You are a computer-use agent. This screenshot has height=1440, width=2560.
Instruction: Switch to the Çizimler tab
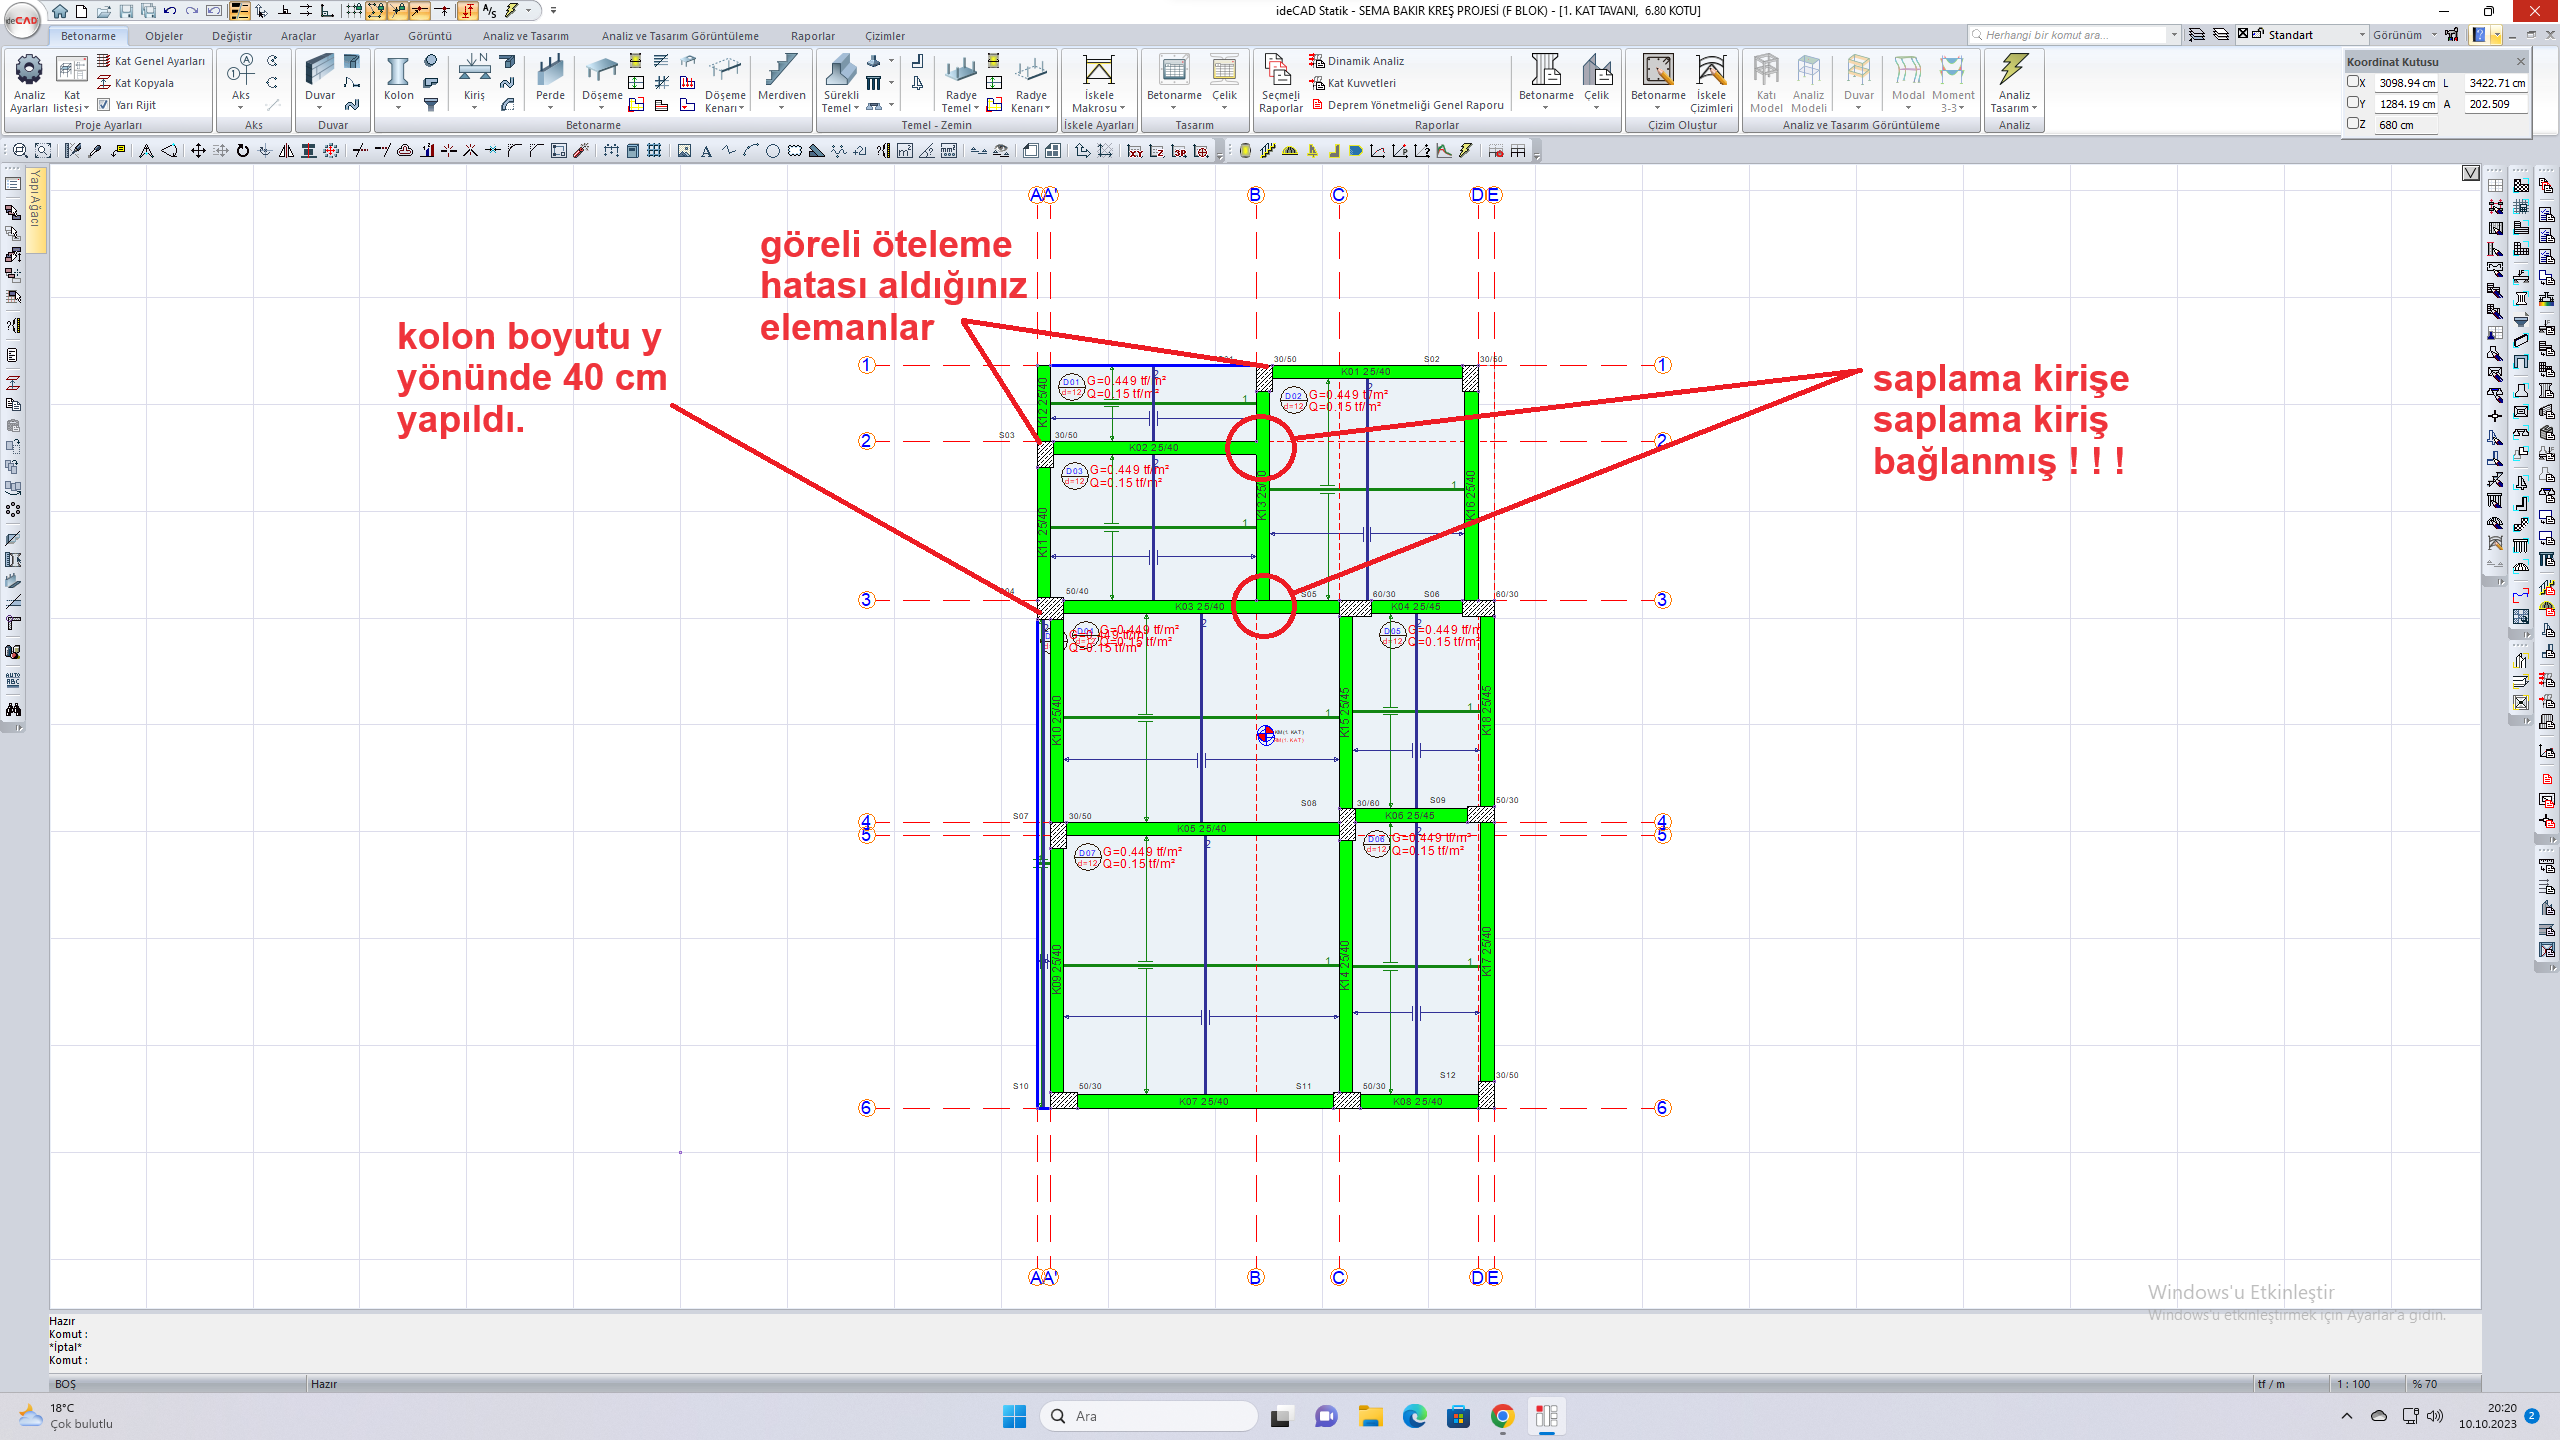click(x=884, y=36)
